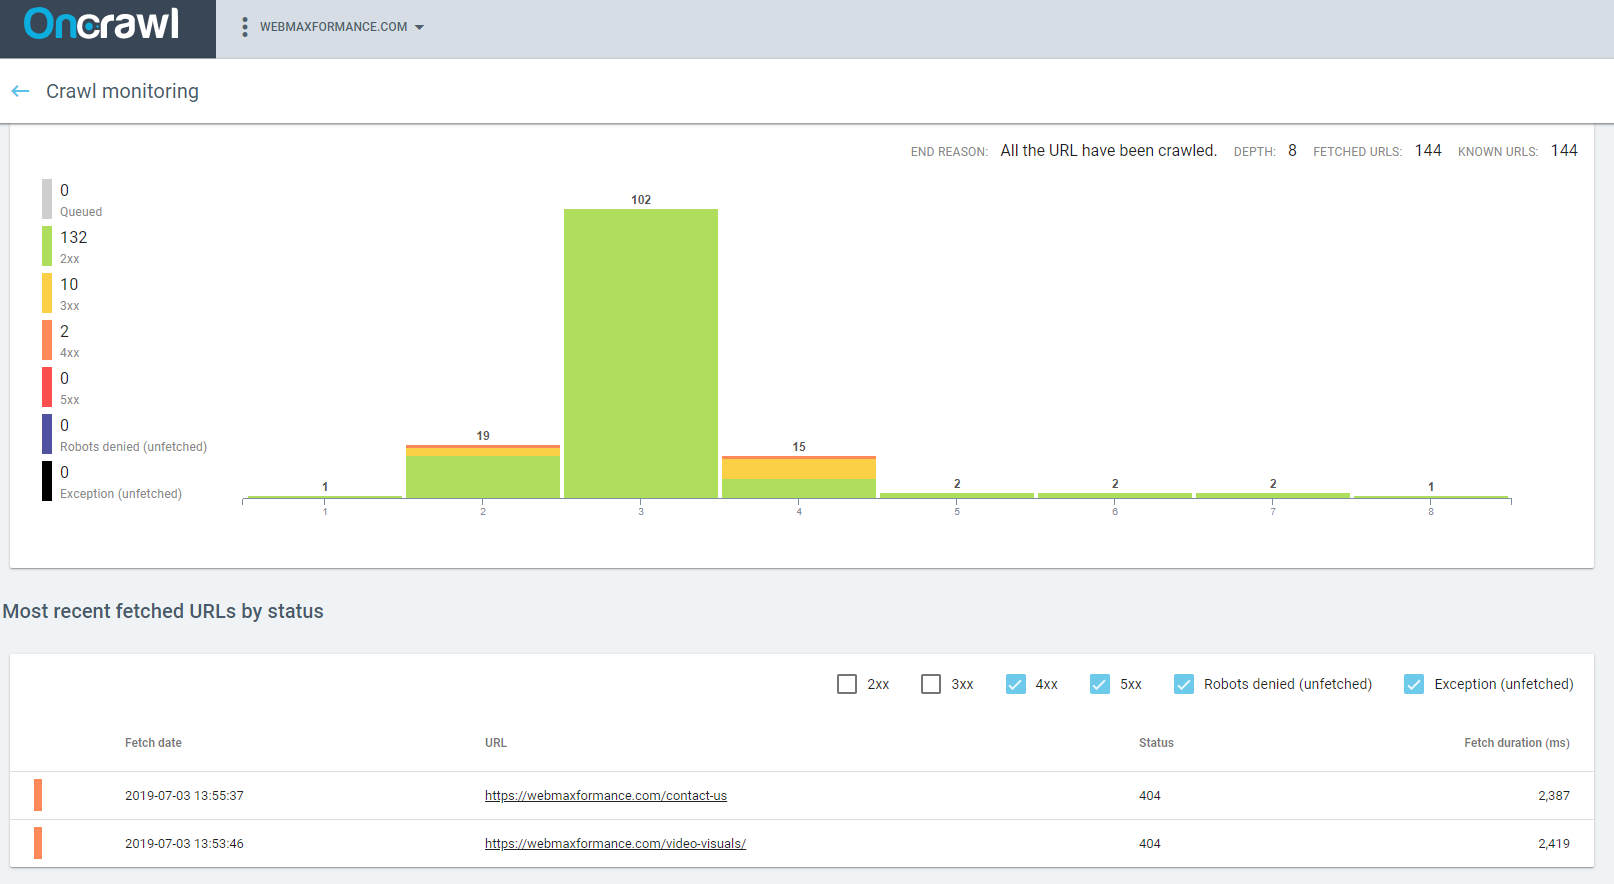The width and height of the screenshot is (1614, 884).
Task: Click the URL column header
Action: pos(496,743)
